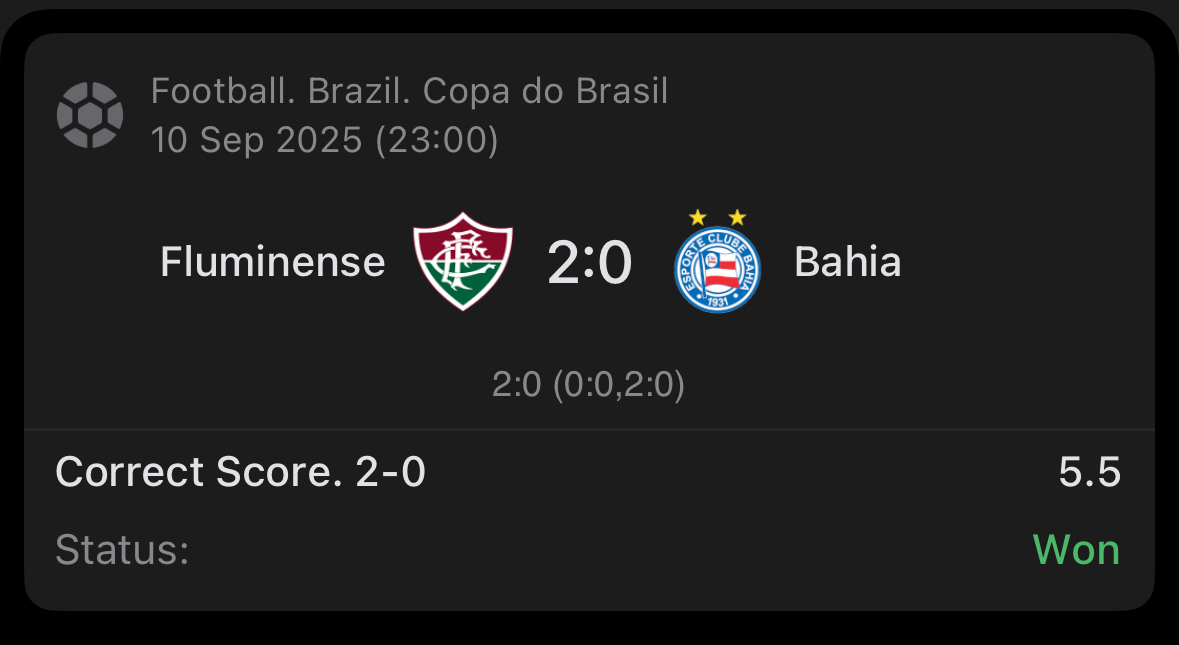Click the right gold star above Bahia crest
The height and width of the screenshot is (645, 1179).
(738, 217)
